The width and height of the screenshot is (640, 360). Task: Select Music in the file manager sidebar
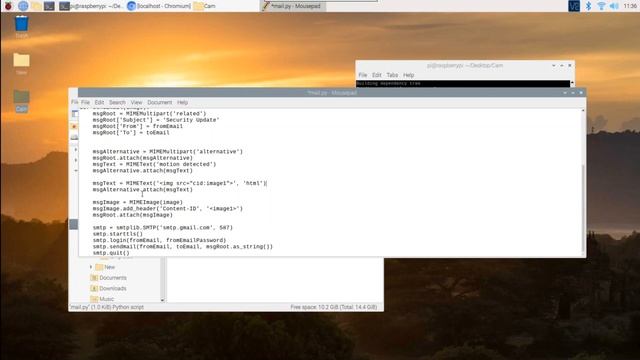pyautogui.click(x=102, y=299)
